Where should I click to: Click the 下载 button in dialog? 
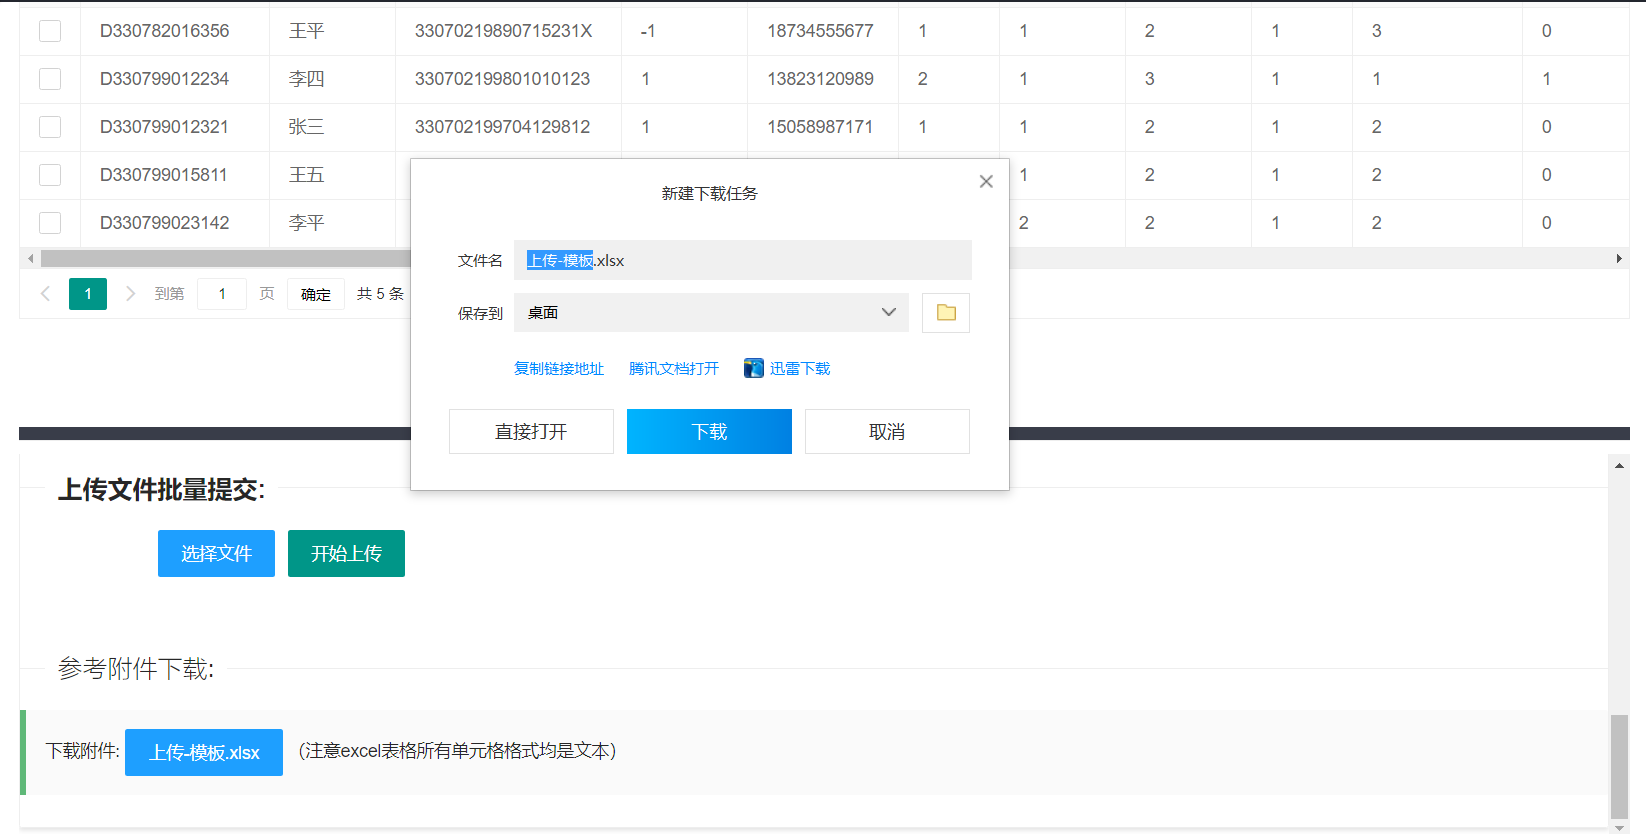(709, 431)
